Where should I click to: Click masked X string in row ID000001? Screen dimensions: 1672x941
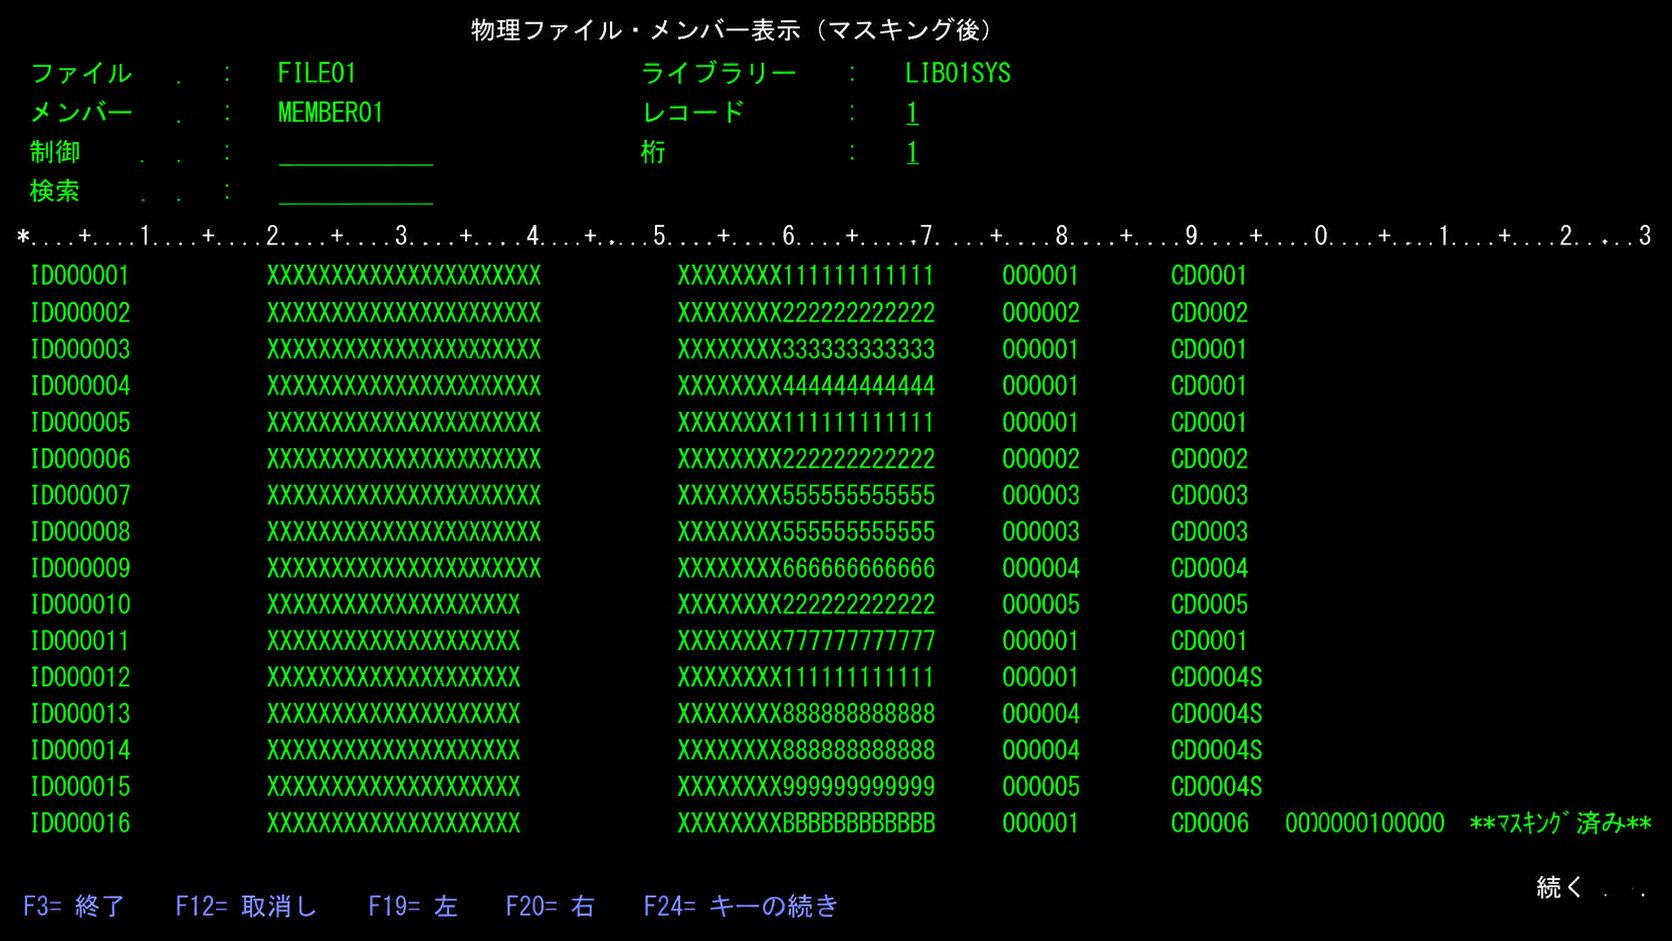click(404, 276)
